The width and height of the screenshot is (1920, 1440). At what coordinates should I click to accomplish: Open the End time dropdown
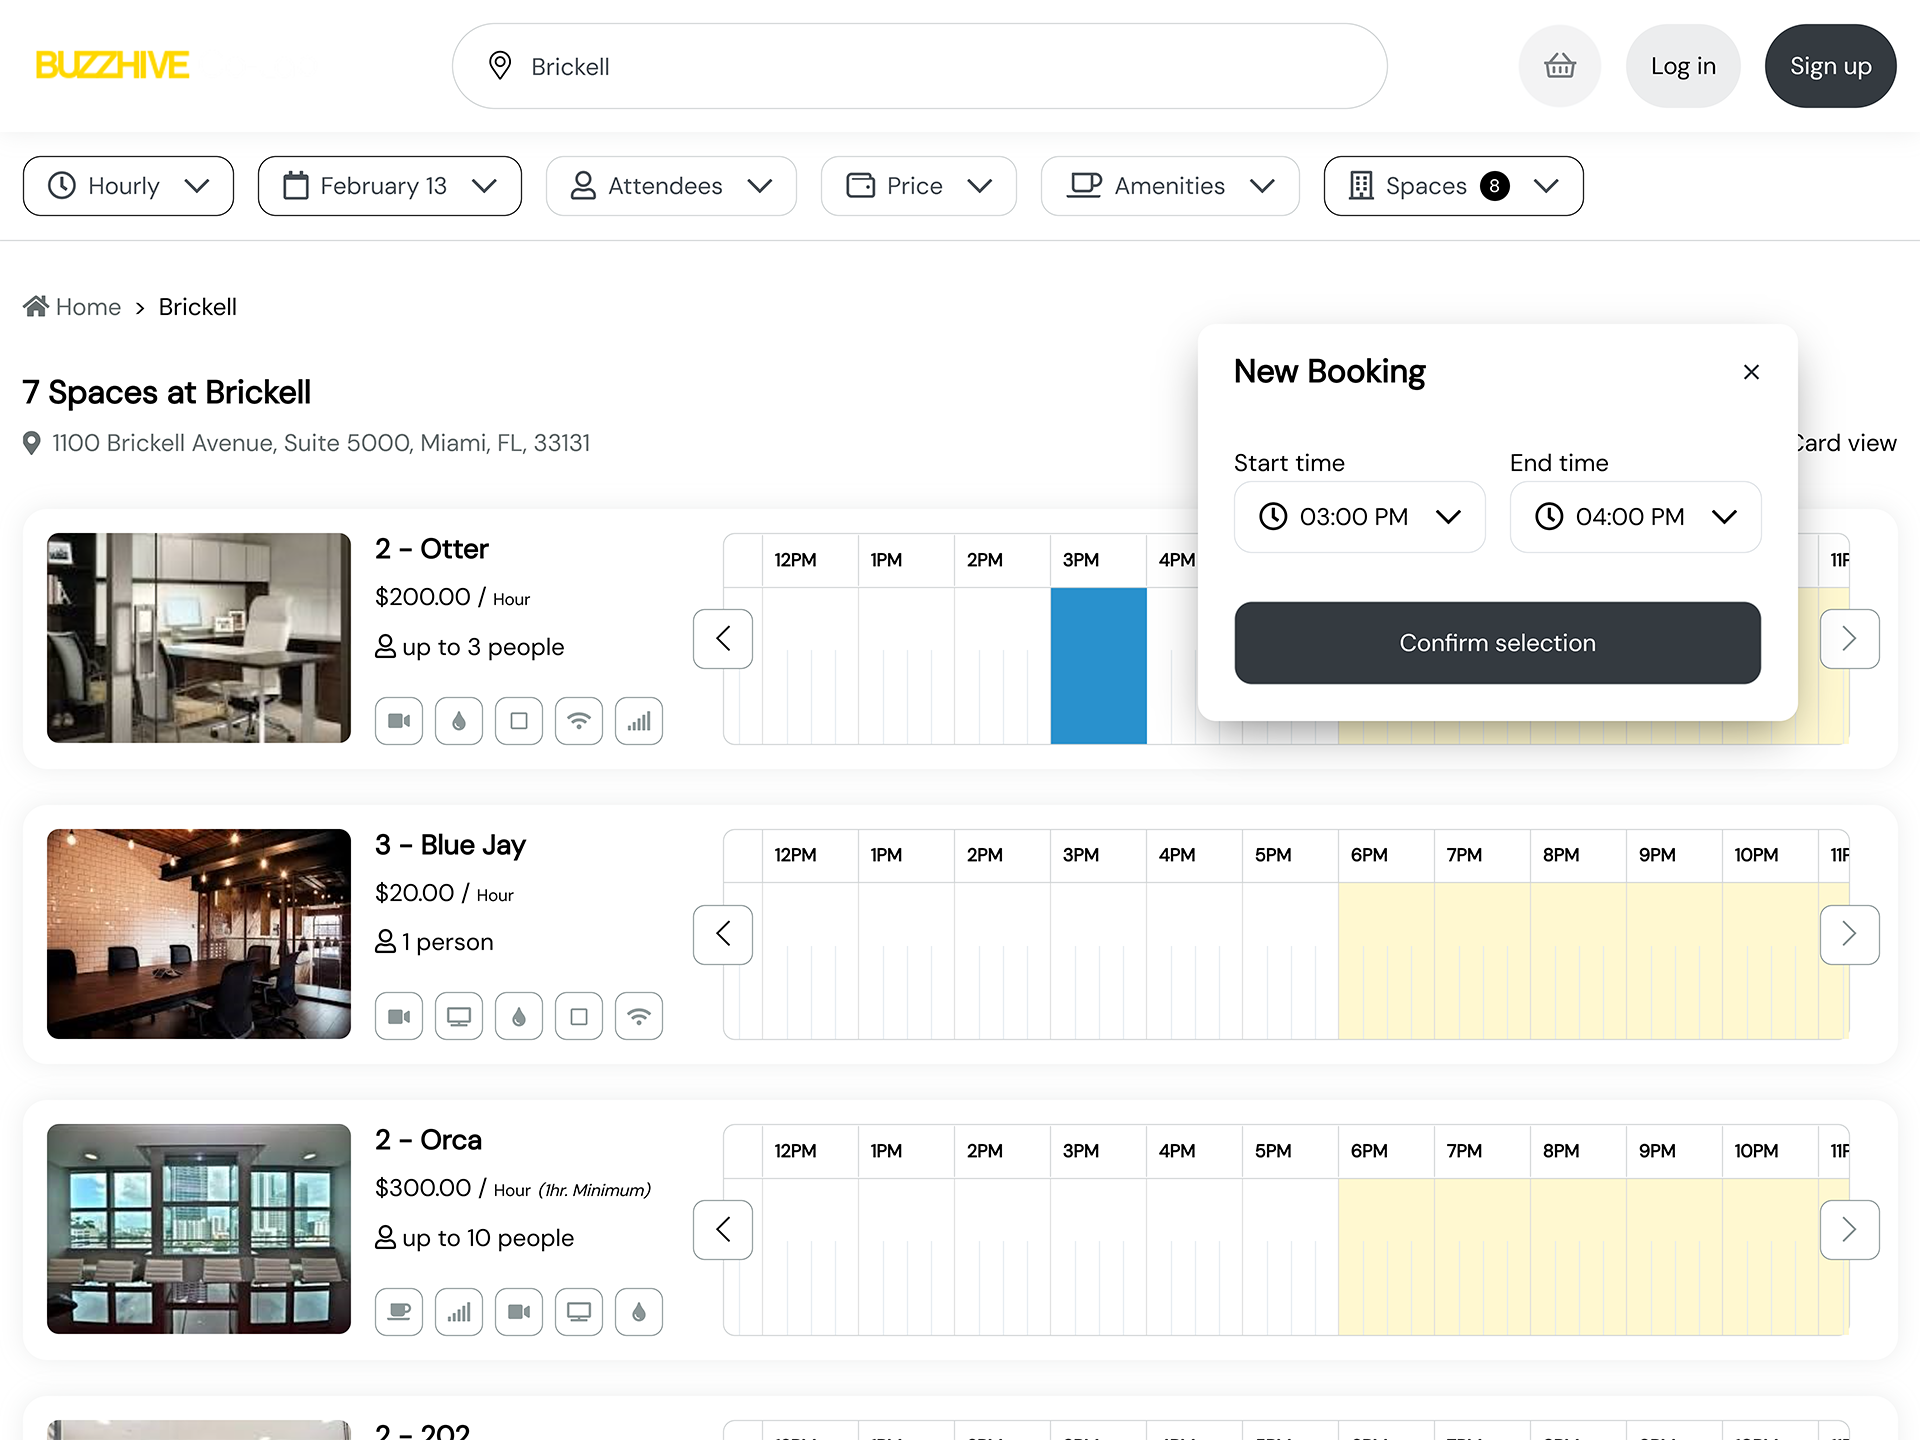click(x=1635, y=517)
